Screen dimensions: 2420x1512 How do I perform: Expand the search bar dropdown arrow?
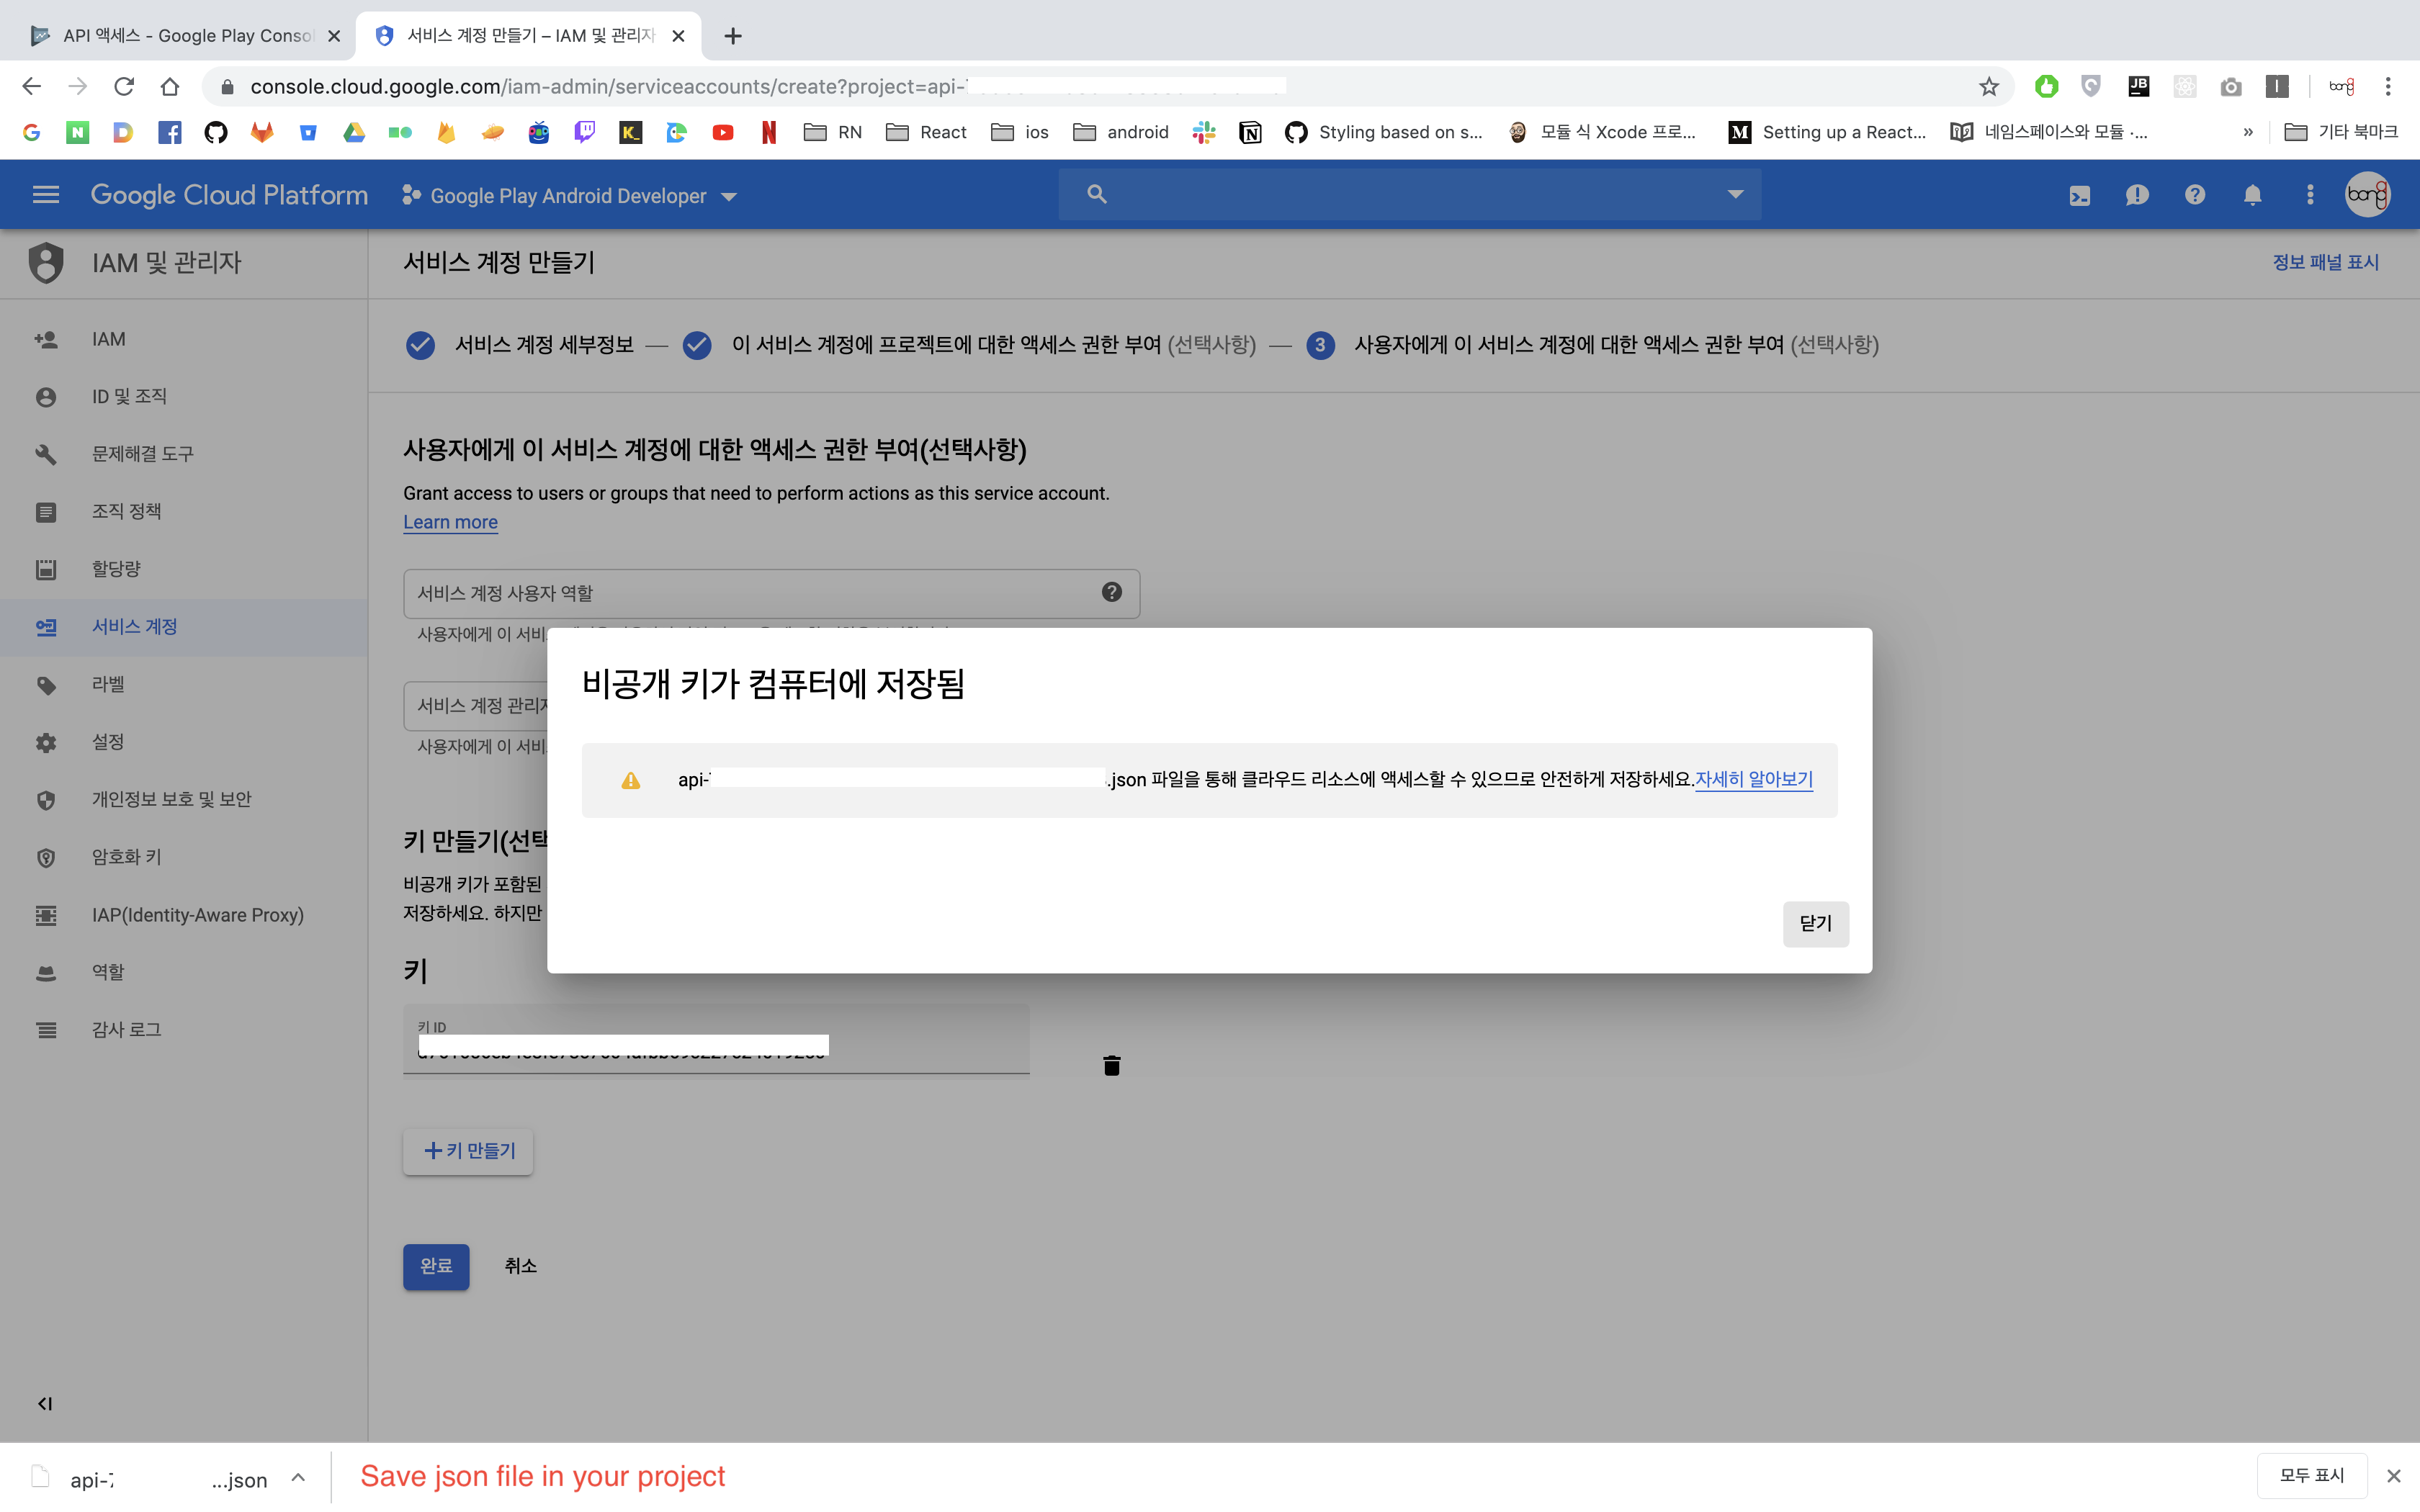tap(1735, 194)
